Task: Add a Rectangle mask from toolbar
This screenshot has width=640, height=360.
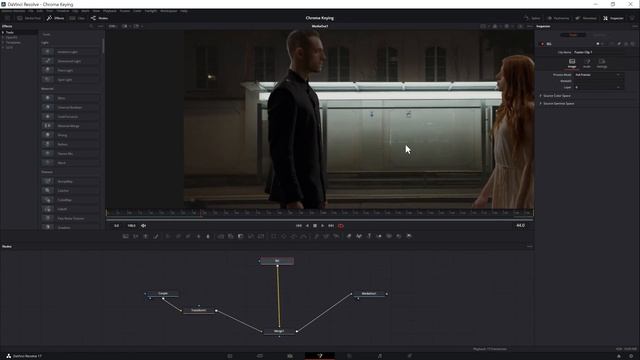Action: pos(273,236)
